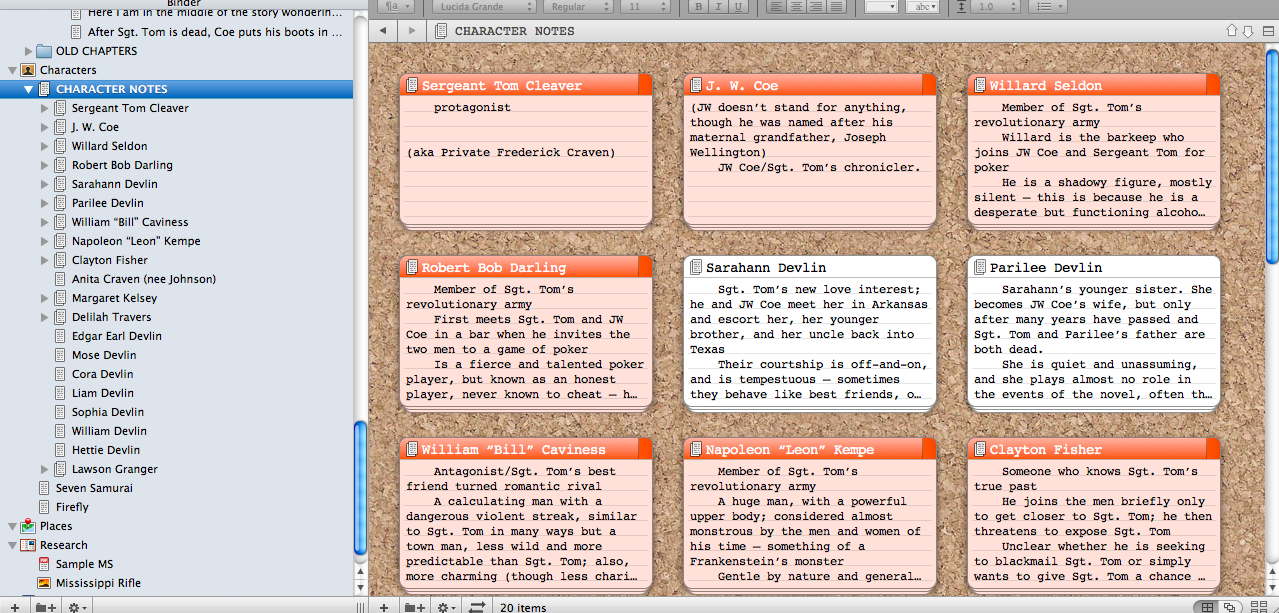
Task: Click the forward navigation arrow in editor header
Action: pyautogui.click(x=411, y=31)
